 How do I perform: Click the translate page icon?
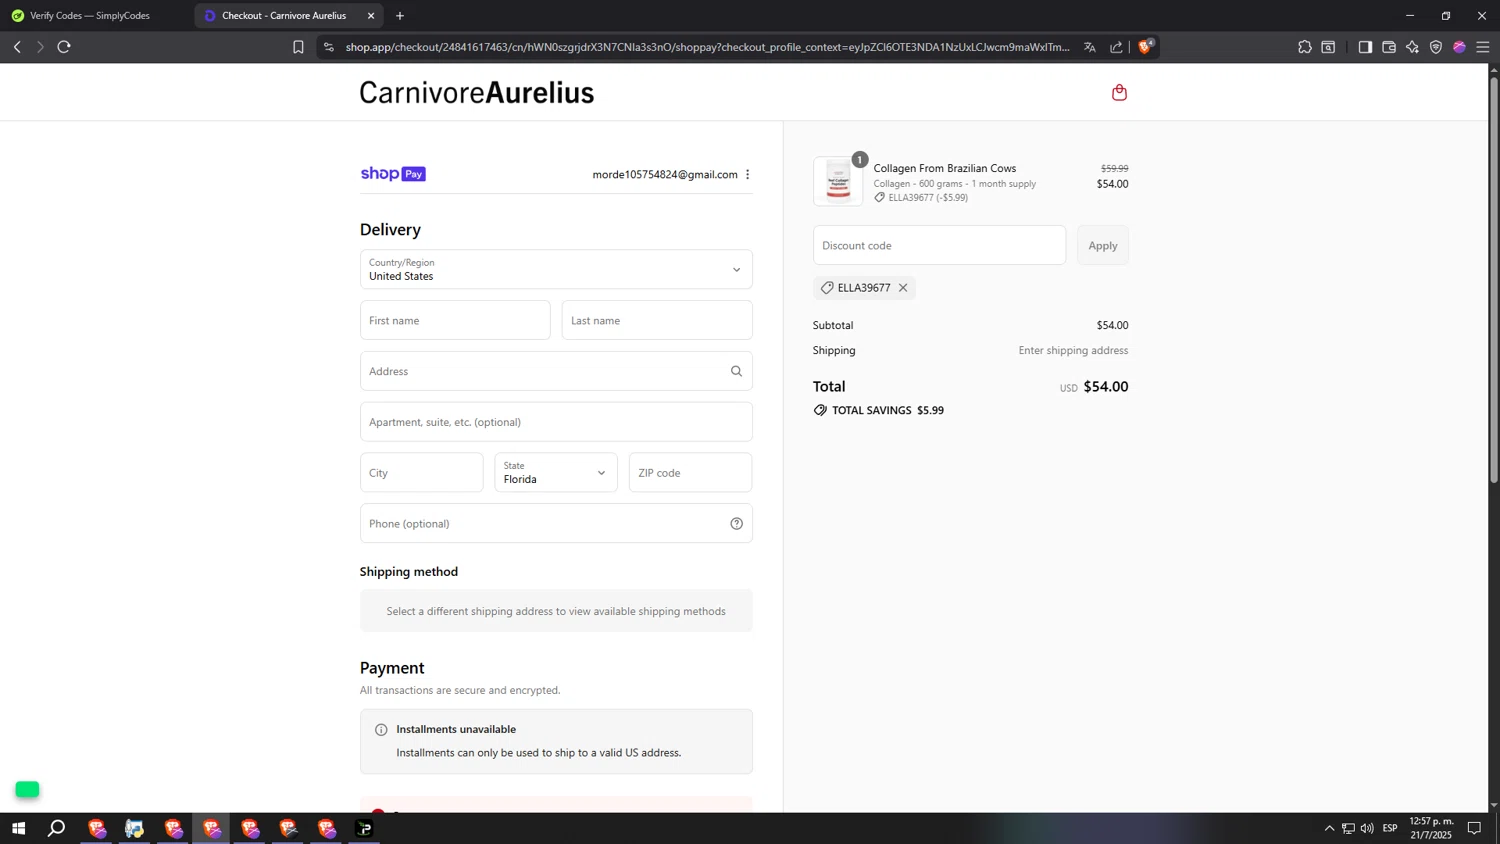(x=1090, y=47)
